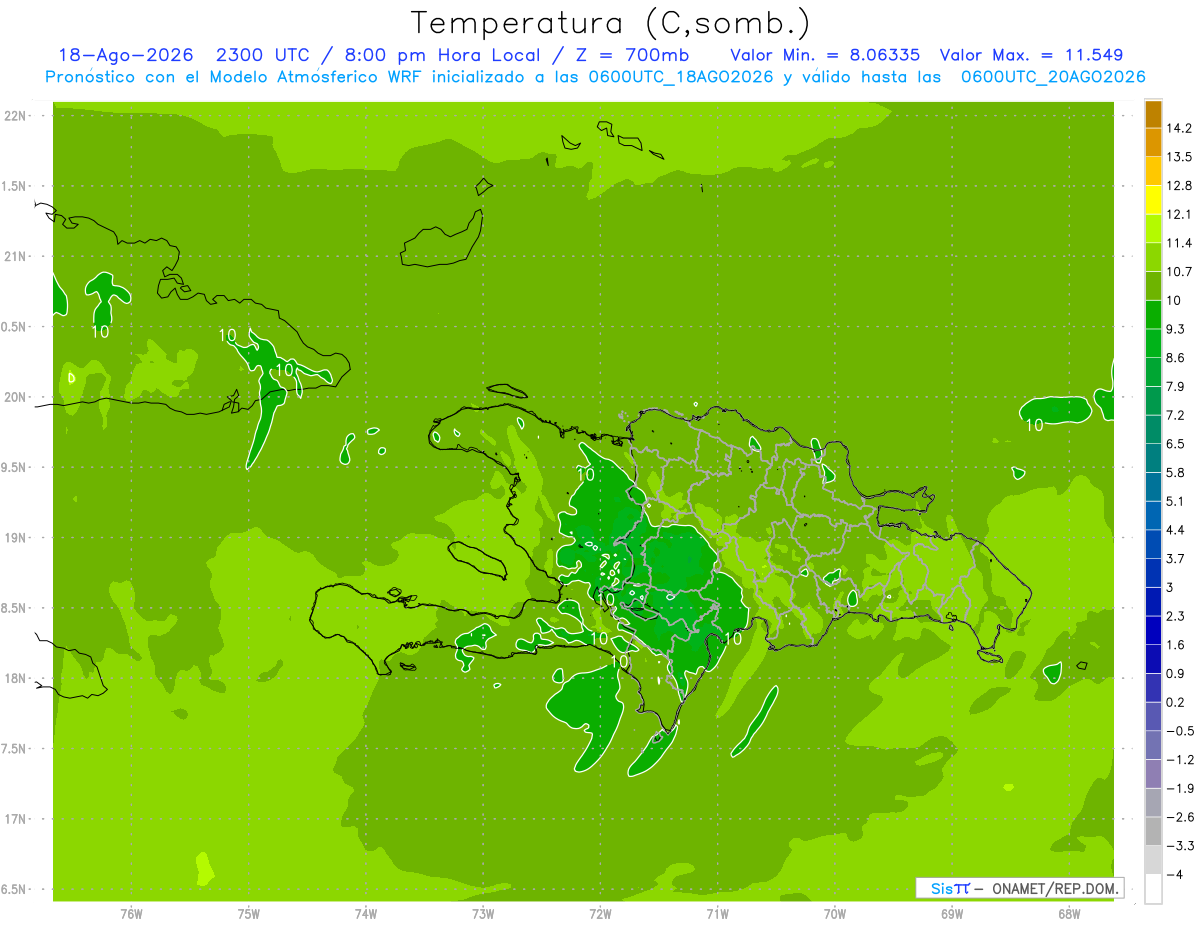Image resolution: width=1200 pixels, height=927 pixels.
Task: Click the "75W" longitude label
Action: pos(249,914)
